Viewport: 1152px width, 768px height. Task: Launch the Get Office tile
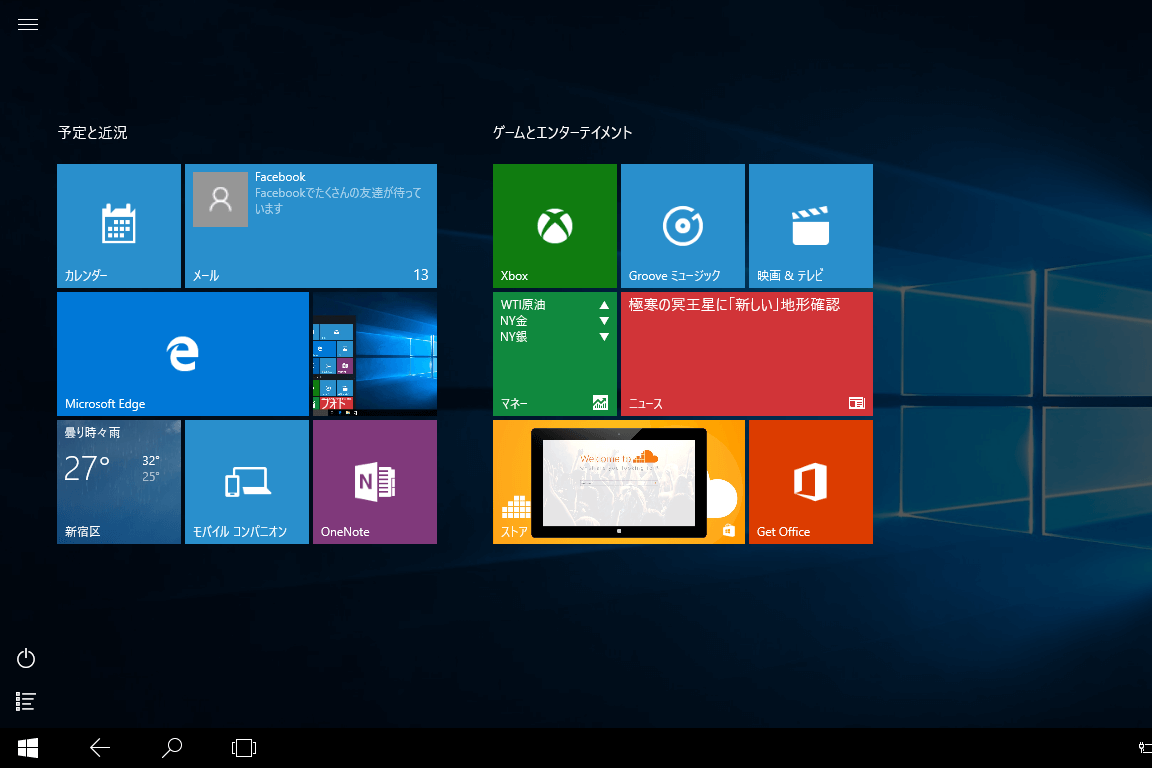coord(811,482)
